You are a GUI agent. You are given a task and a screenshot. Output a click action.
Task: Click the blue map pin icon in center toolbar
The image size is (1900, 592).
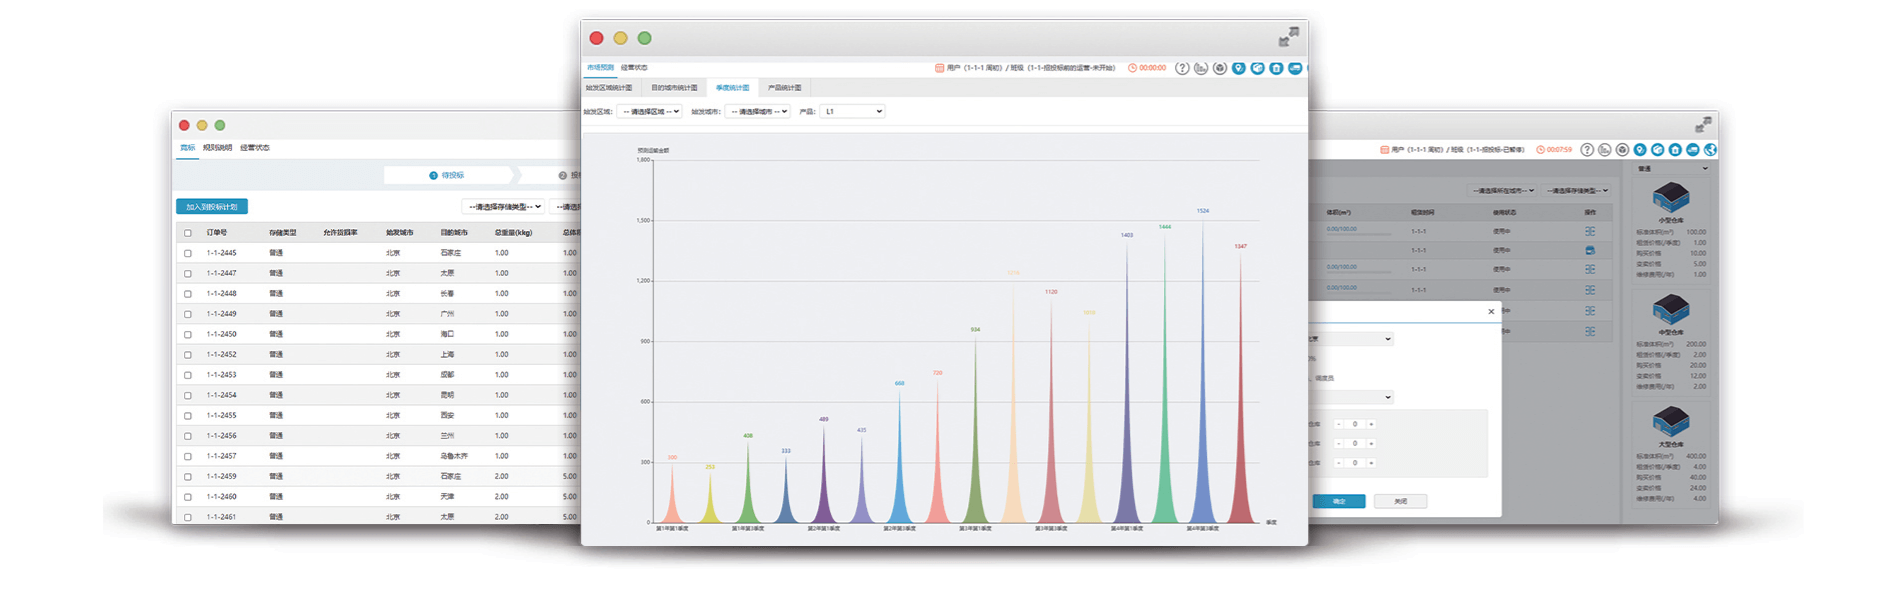[1239, 68]
